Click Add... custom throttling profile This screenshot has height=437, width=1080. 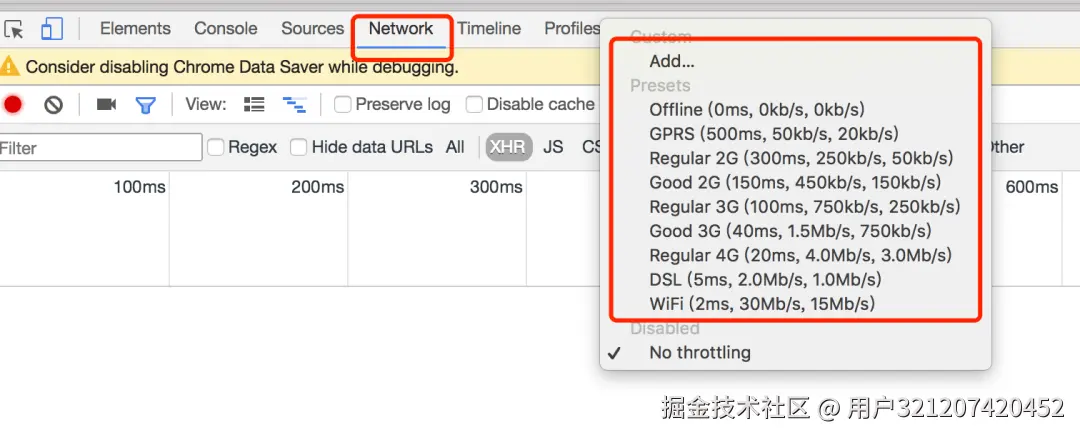point(671,62)
